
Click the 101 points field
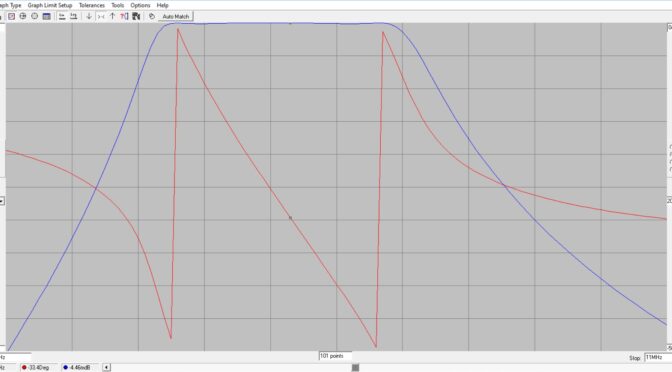[335, 356]
